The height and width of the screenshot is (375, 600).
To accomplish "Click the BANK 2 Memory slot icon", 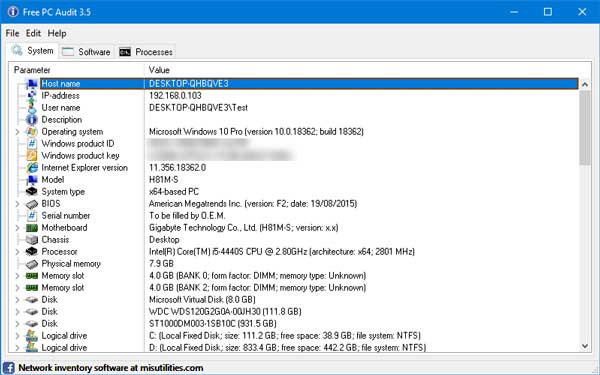I will tap(32, 287).
